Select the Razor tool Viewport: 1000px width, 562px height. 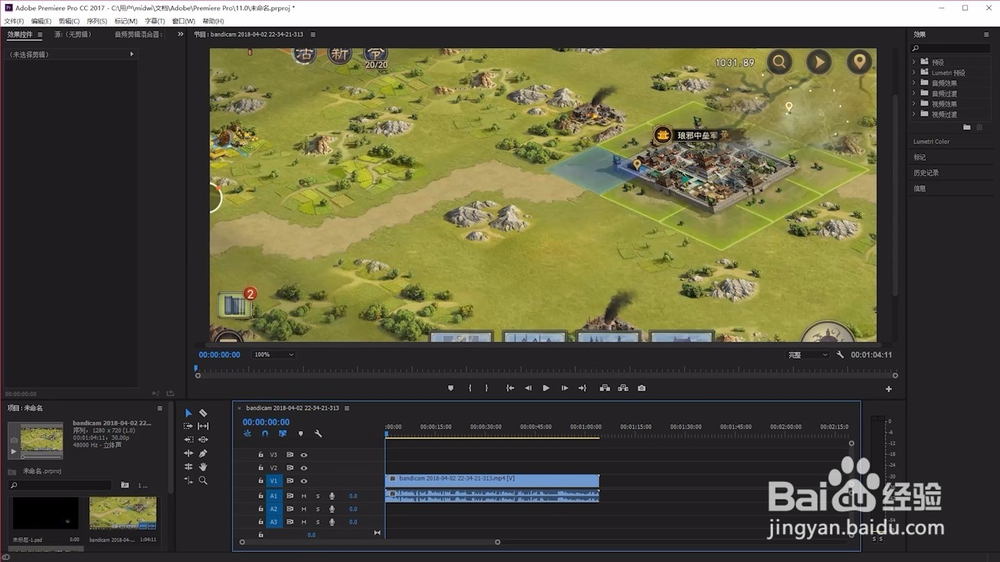coord(203,413)
